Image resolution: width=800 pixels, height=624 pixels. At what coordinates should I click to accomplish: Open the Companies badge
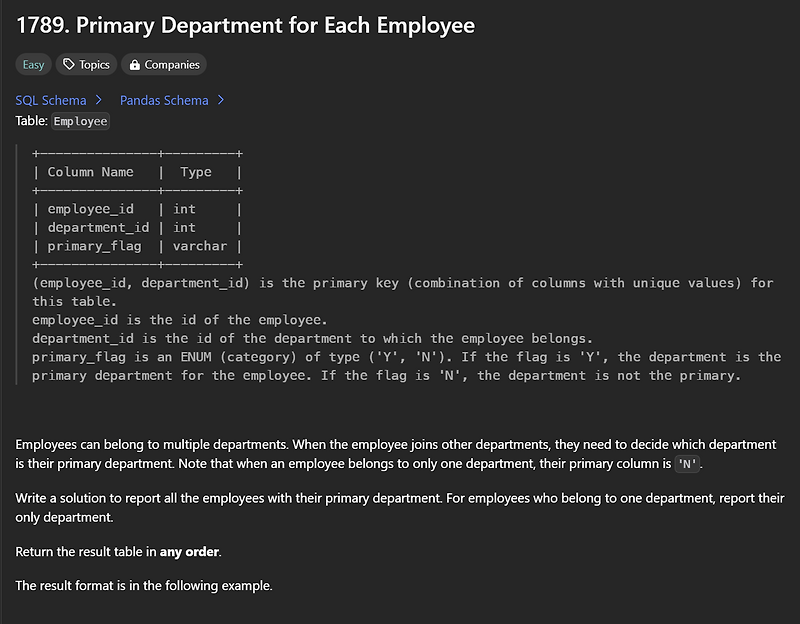pos(163,64)
